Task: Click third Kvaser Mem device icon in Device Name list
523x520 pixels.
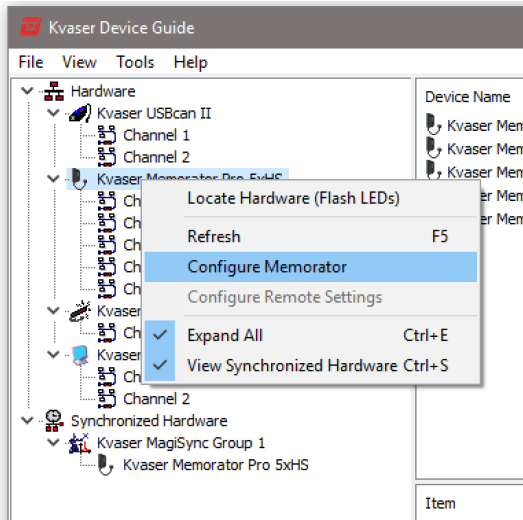Action: 434,169
